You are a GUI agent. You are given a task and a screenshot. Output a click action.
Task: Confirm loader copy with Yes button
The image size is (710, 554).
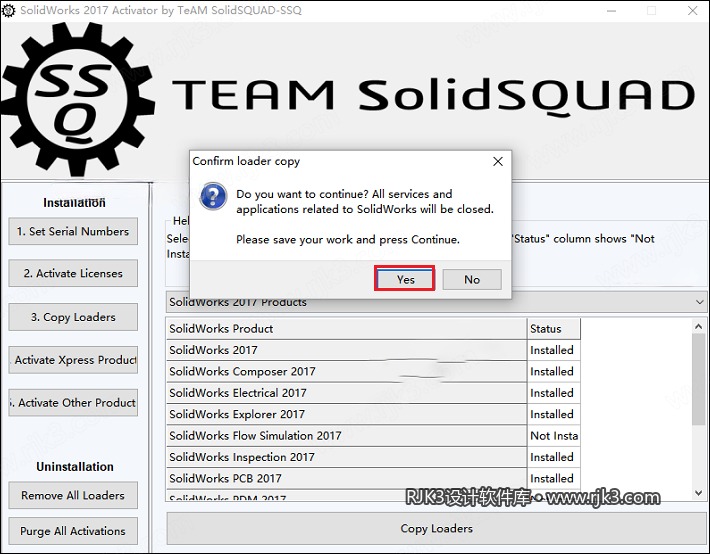405,279
